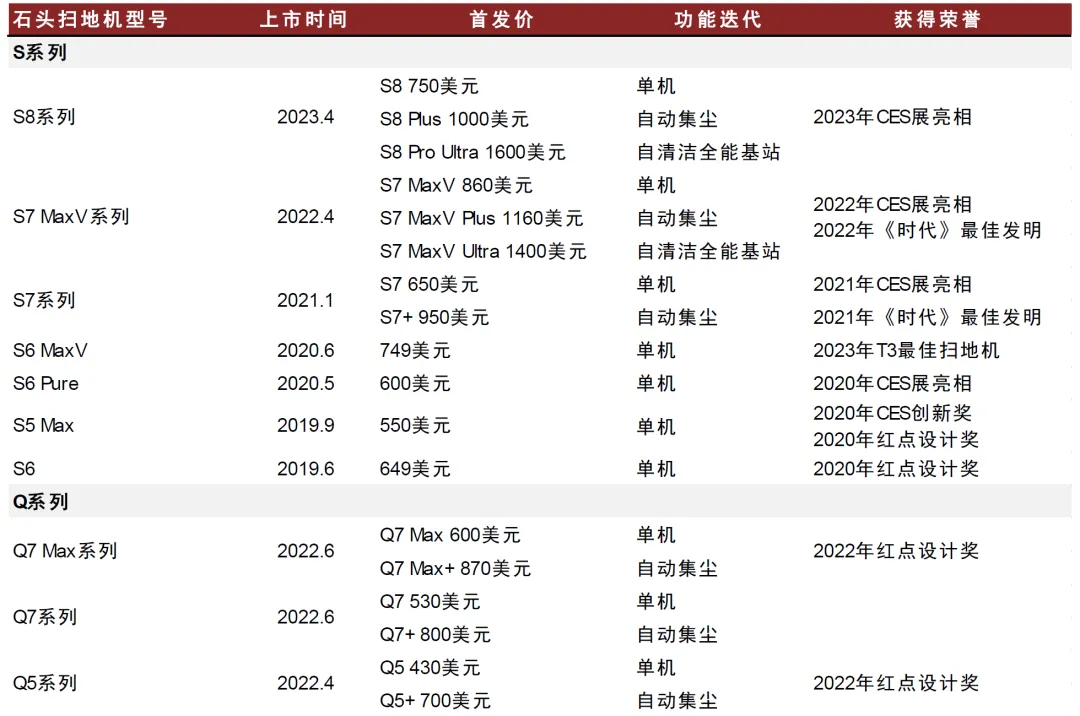The width and height of the screenshot is (1080, 716).
Task: Click the Q7 Max+ 870美元 price cell
Action: coord(455,568)
